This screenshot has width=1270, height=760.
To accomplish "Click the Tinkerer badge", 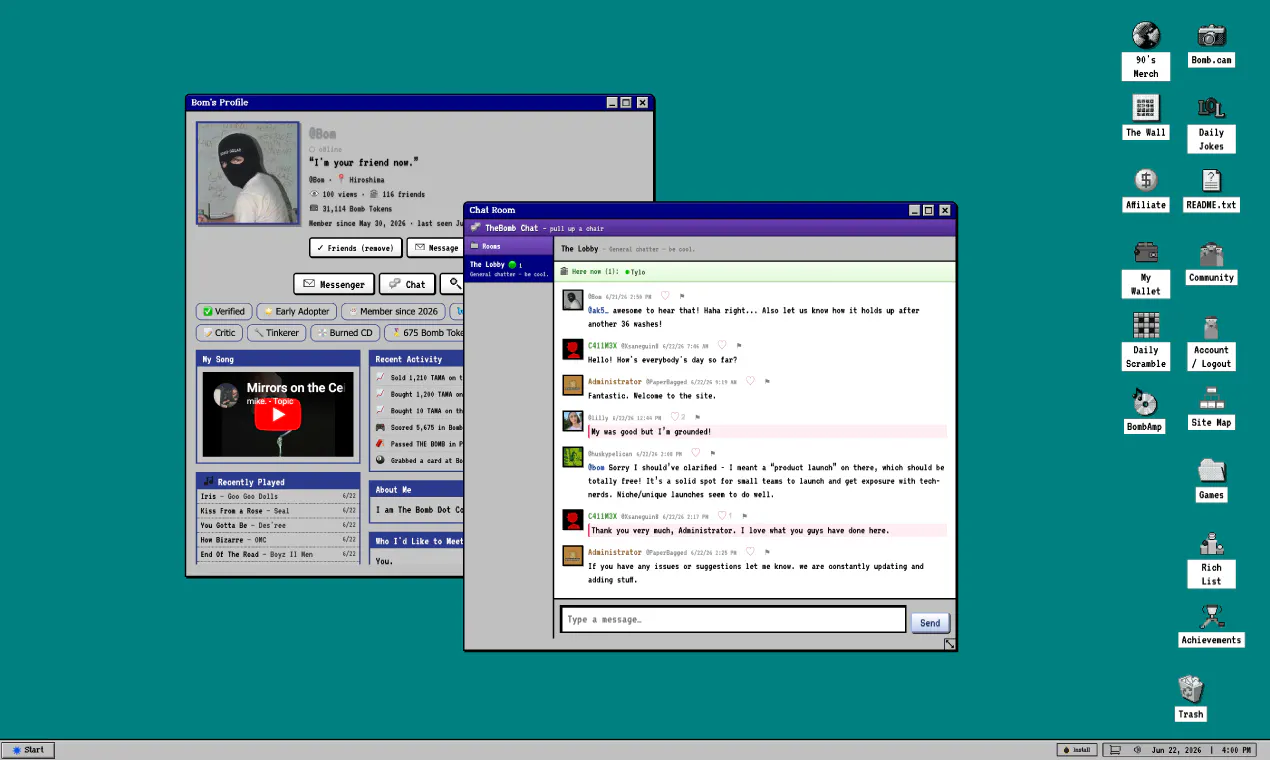I will 276,333.
